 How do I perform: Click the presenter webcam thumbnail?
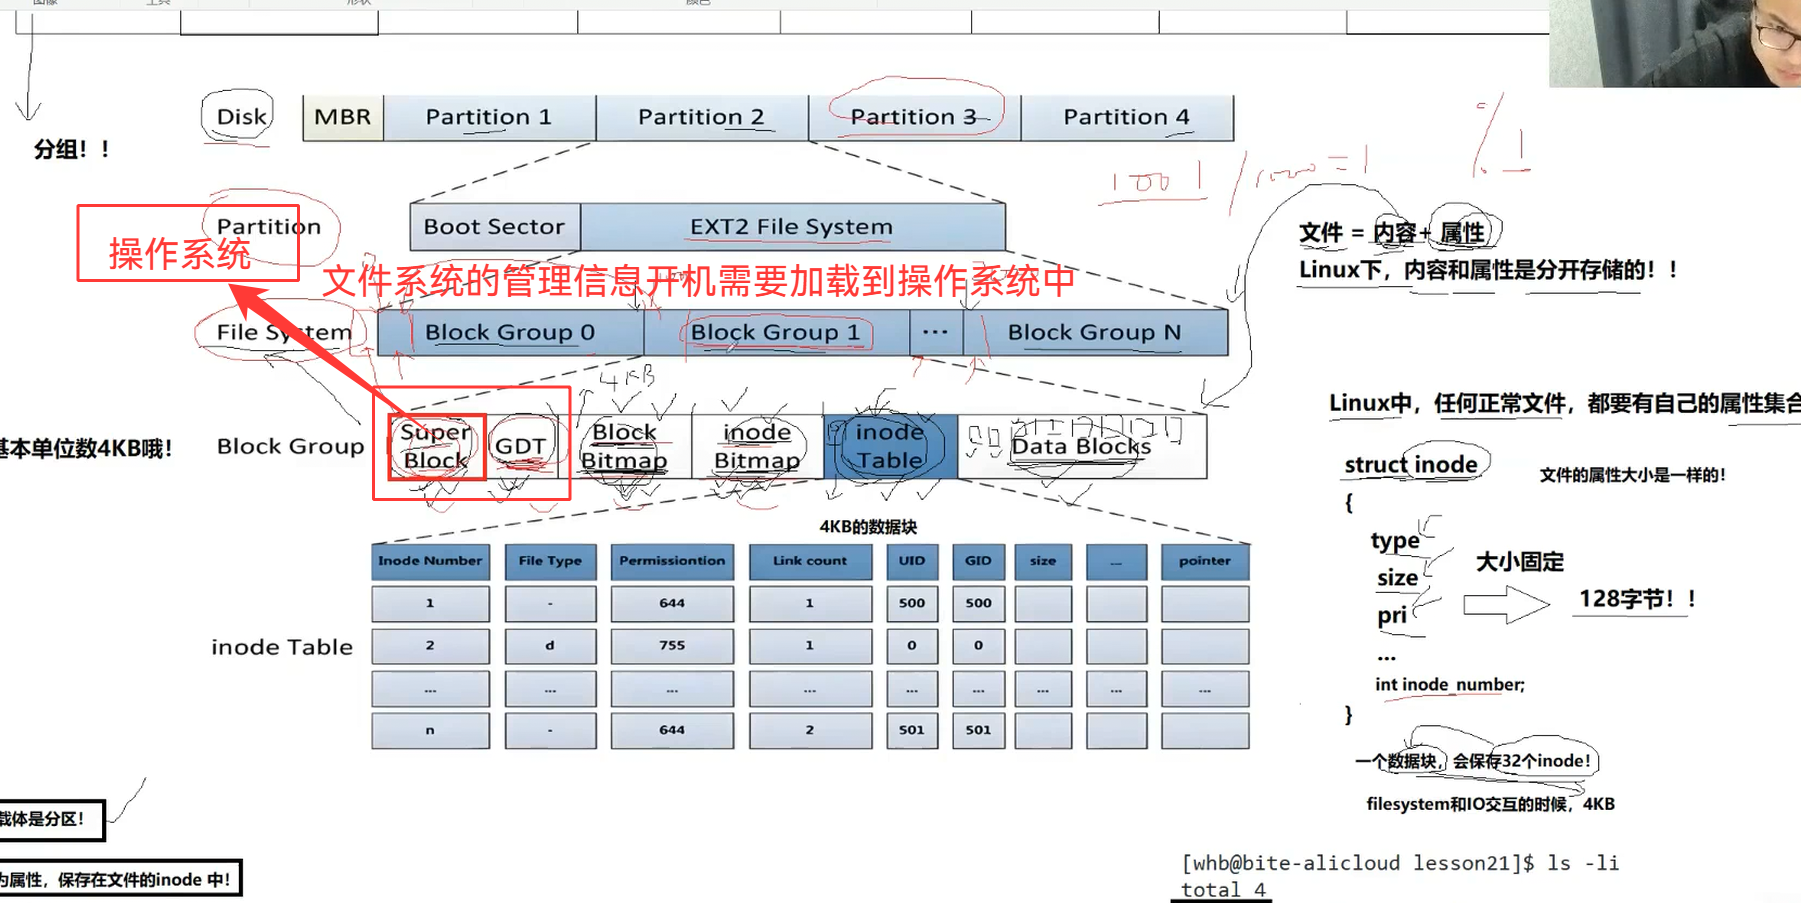[1674, 43]
